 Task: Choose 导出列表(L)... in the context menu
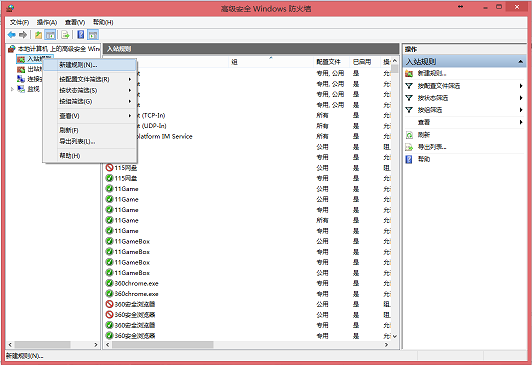tap(90, 141)
